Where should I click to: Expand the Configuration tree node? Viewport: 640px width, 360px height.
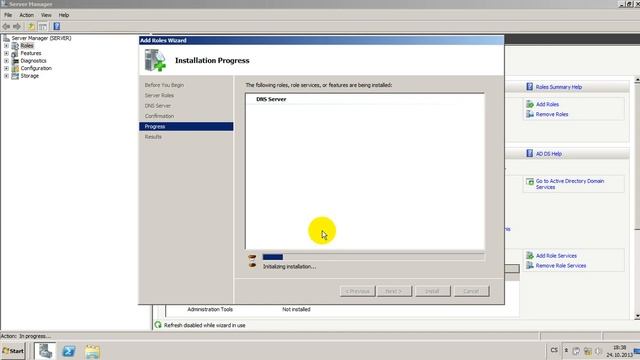[x=6, y=68]
